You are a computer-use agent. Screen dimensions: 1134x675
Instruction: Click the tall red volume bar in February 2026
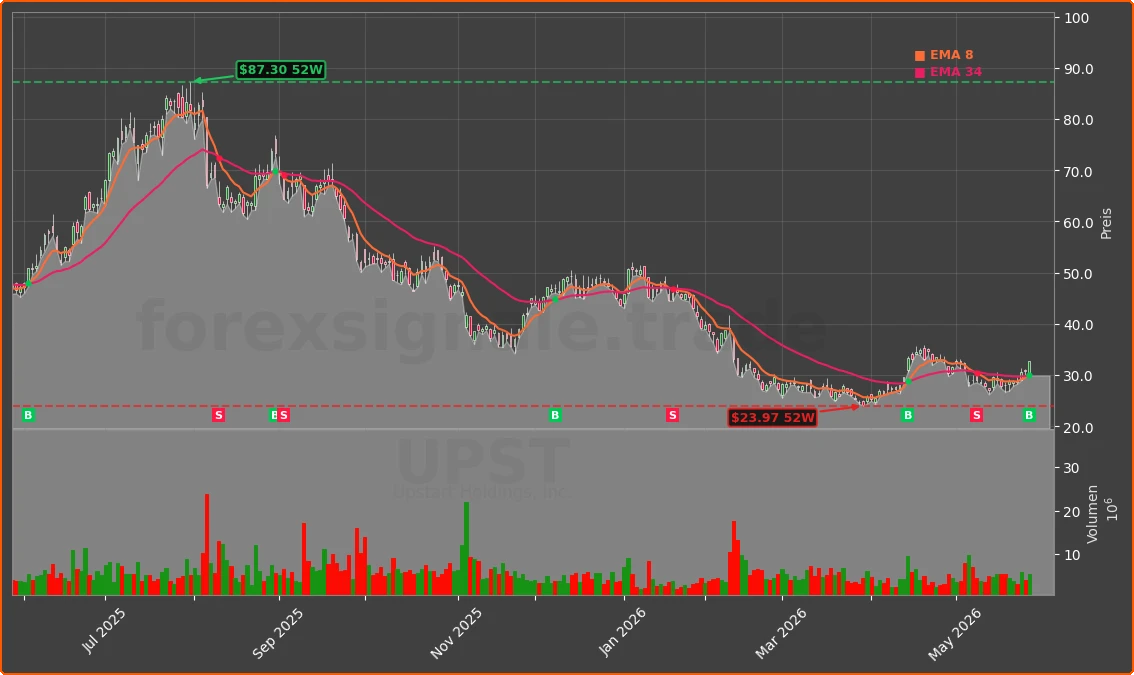(734, 558)
